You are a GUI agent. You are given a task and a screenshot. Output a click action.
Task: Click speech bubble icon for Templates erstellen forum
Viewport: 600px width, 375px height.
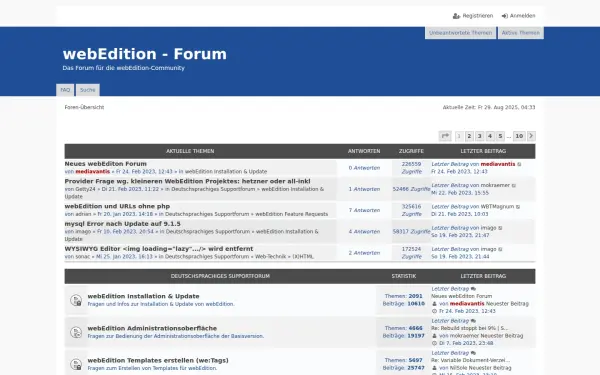[x=473, y=353]
